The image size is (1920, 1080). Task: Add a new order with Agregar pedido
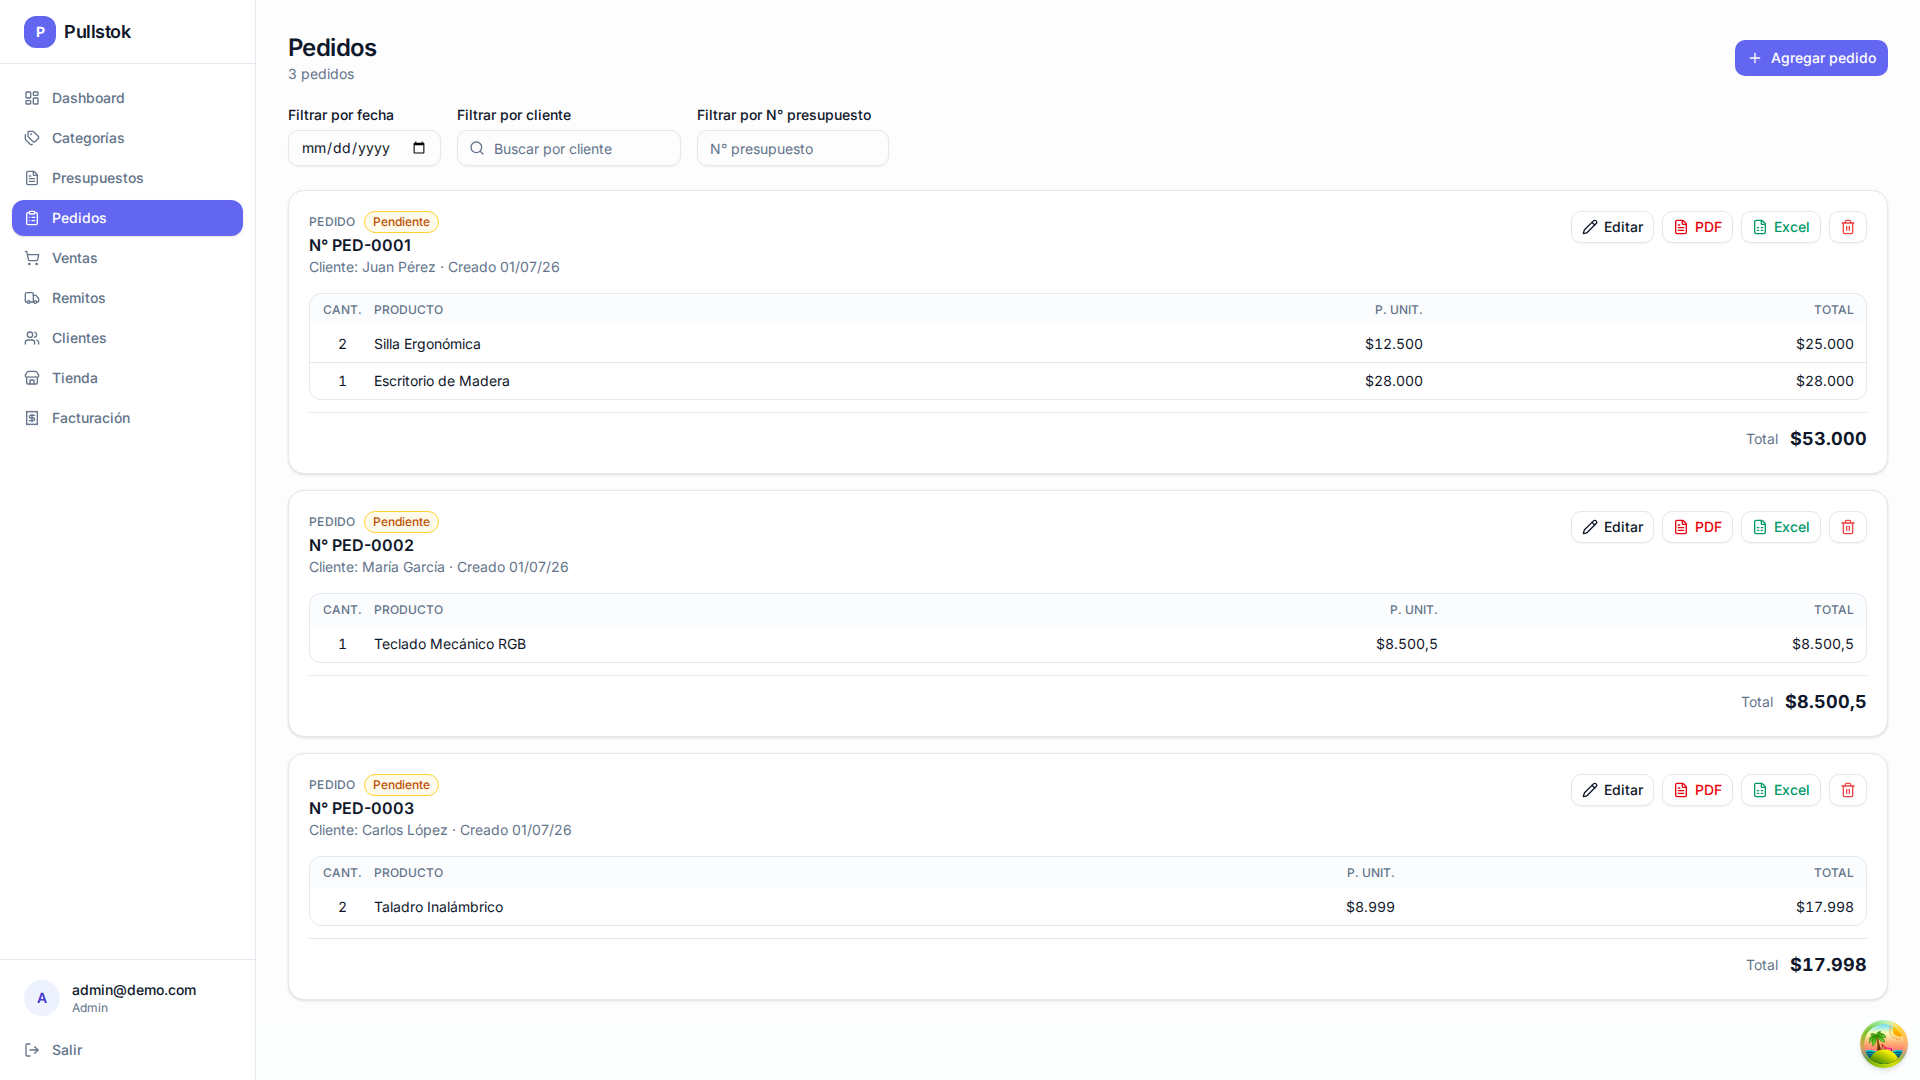[1810, 58]
